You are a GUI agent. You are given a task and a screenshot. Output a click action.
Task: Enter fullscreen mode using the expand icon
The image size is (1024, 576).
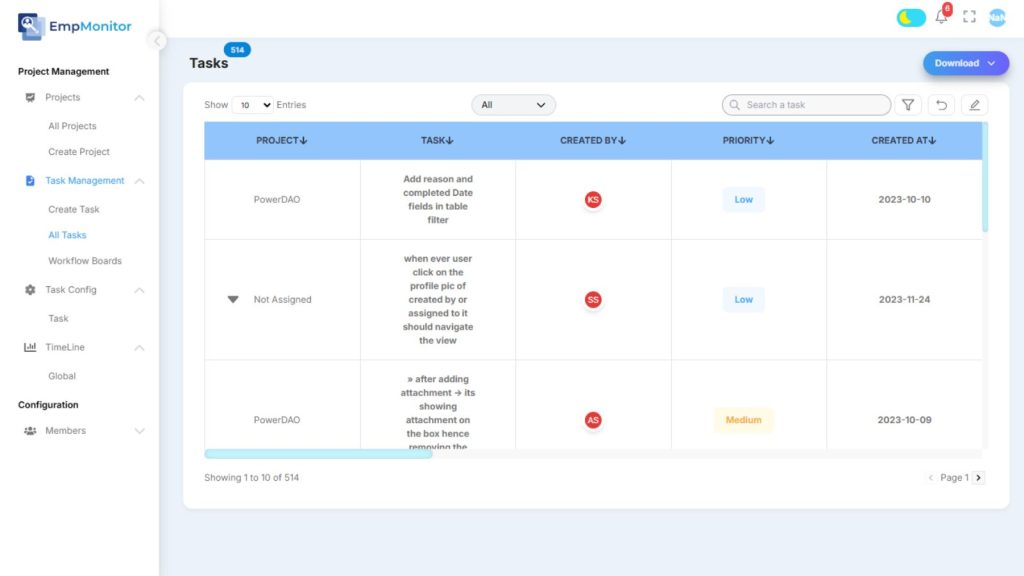tap(969, 17)
